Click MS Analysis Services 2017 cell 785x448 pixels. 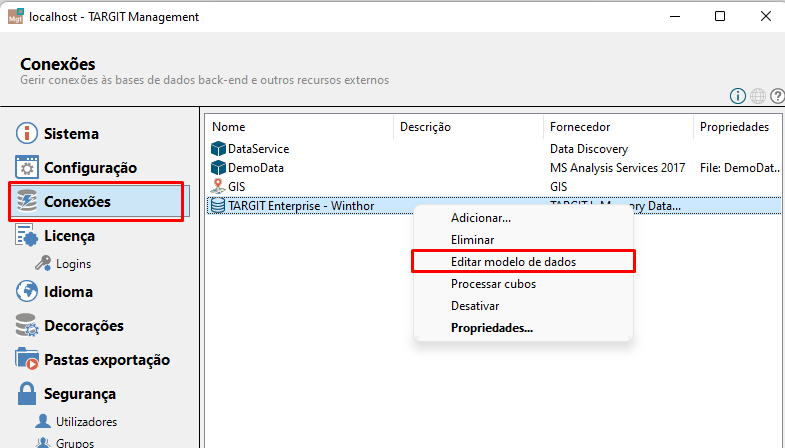[617, 168]
